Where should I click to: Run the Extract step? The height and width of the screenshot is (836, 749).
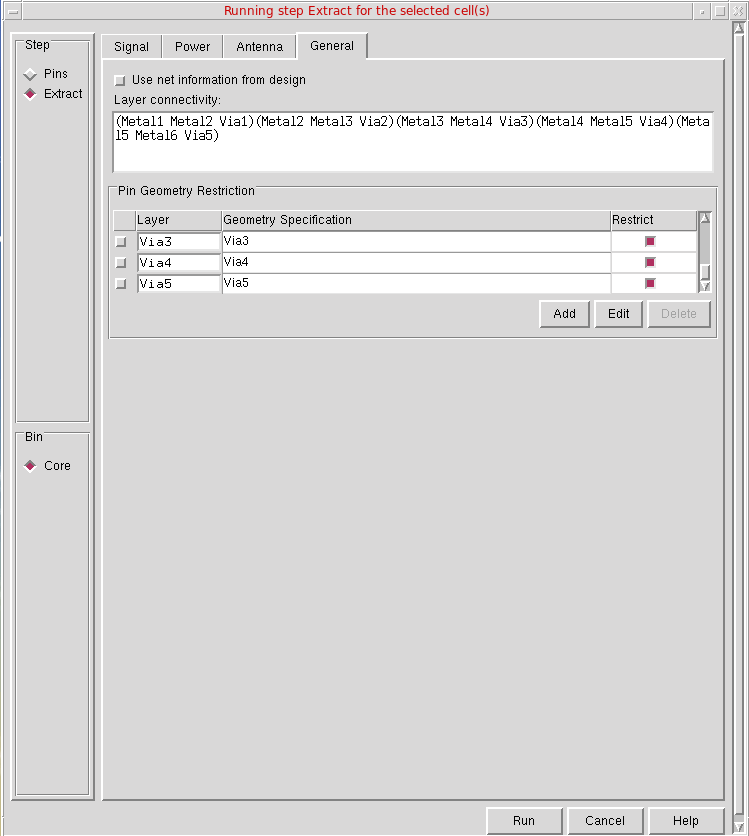click(x=524, y=821)
